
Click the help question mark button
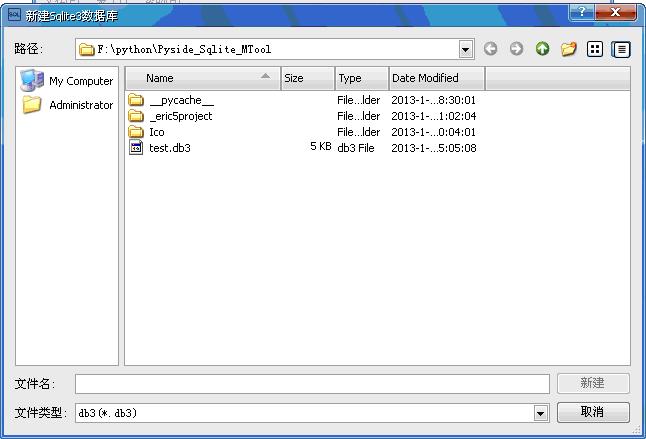[581, 12]
